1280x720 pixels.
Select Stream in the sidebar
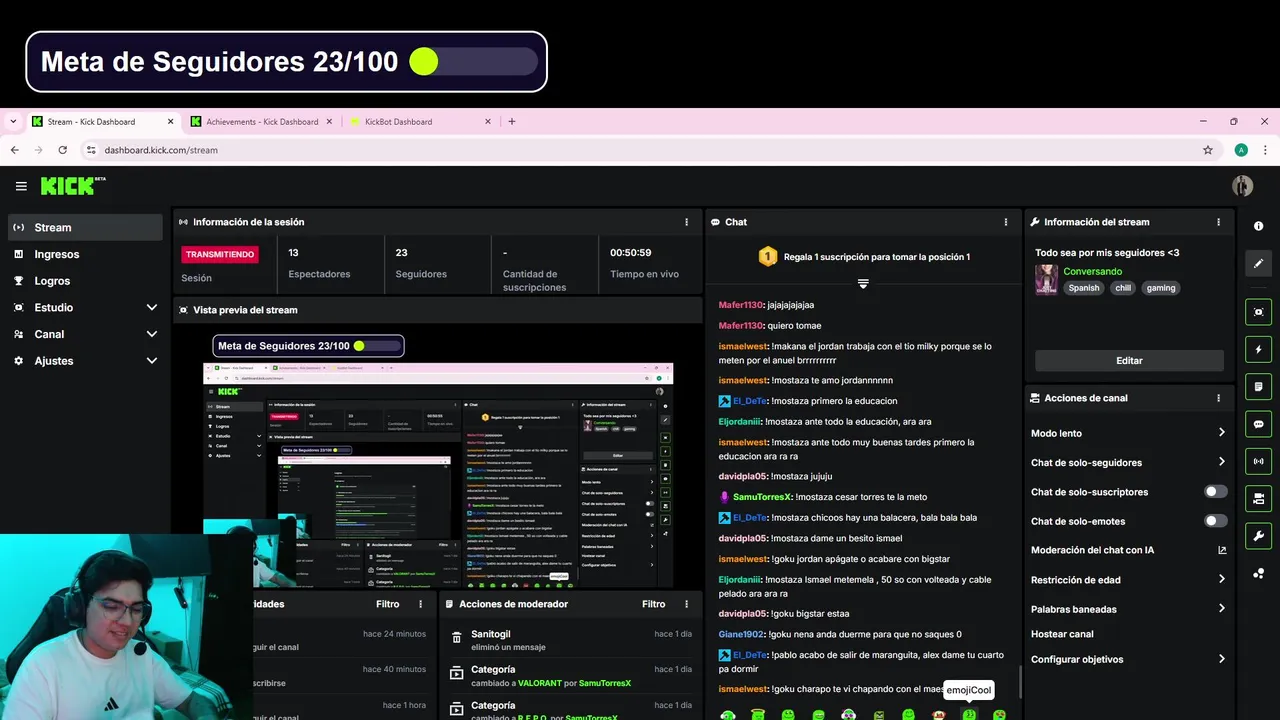(x=85, y=227)
